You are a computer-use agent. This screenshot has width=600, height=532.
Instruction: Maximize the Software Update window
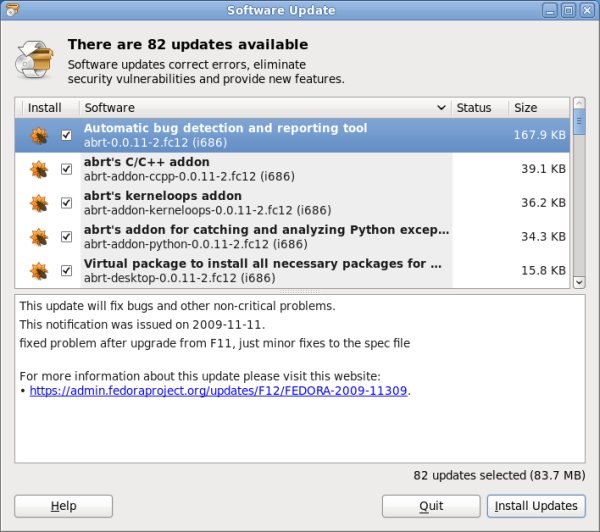tap(568, 10)
